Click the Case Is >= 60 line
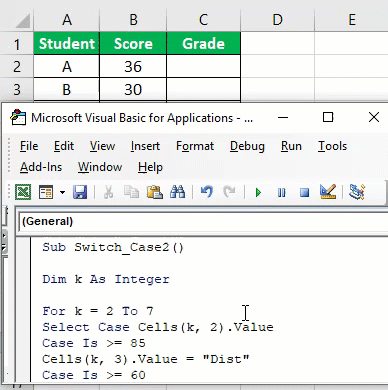Screen dimensions: 388x390 tap(94, 375)
